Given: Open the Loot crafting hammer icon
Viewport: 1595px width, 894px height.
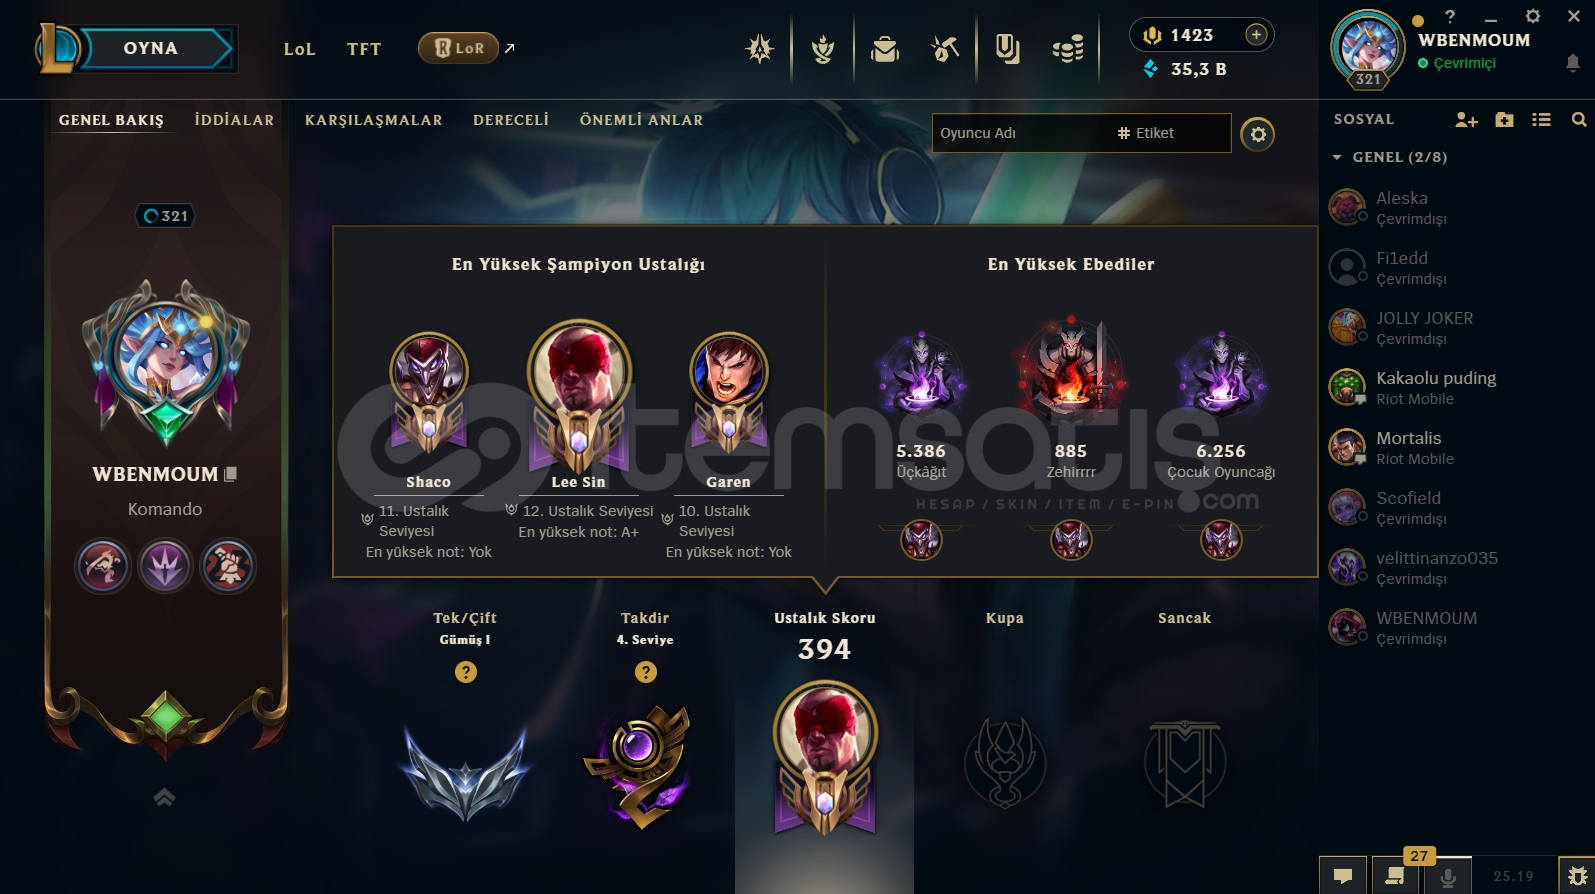Looking at the screenshot, I should point(945,48).
